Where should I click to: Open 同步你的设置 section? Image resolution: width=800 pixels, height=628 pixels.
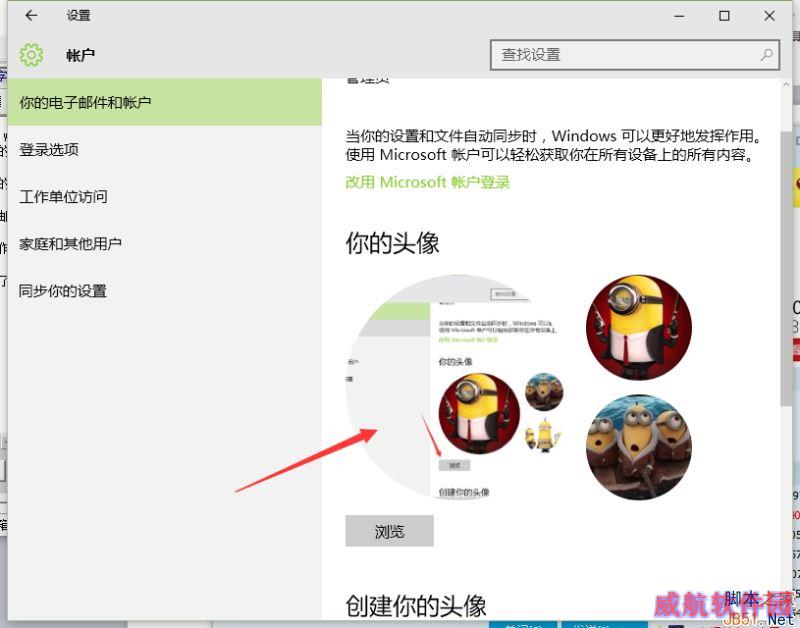(165, 291)
